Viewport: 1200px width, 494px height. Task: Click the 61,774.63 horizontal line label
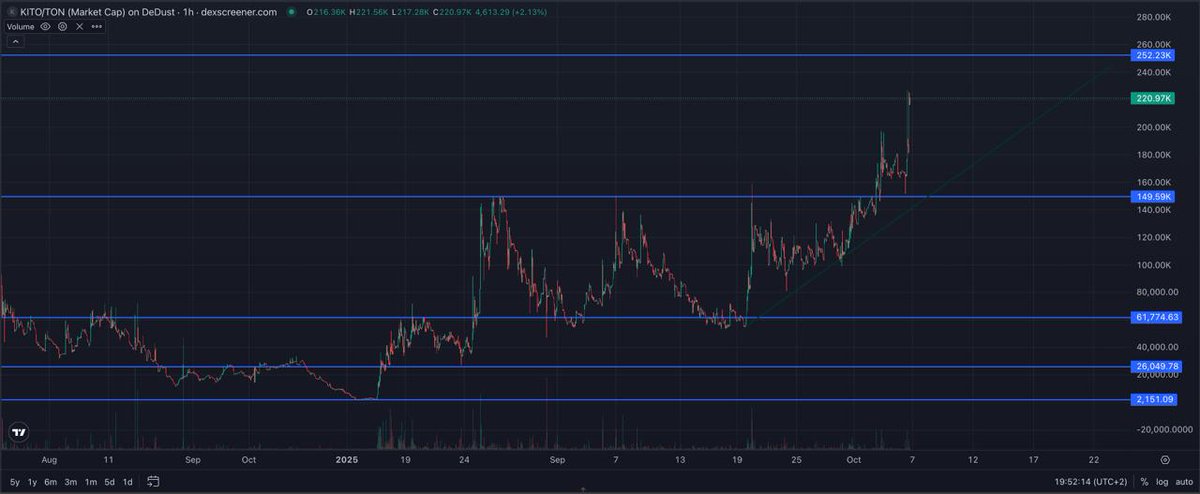1158,318
